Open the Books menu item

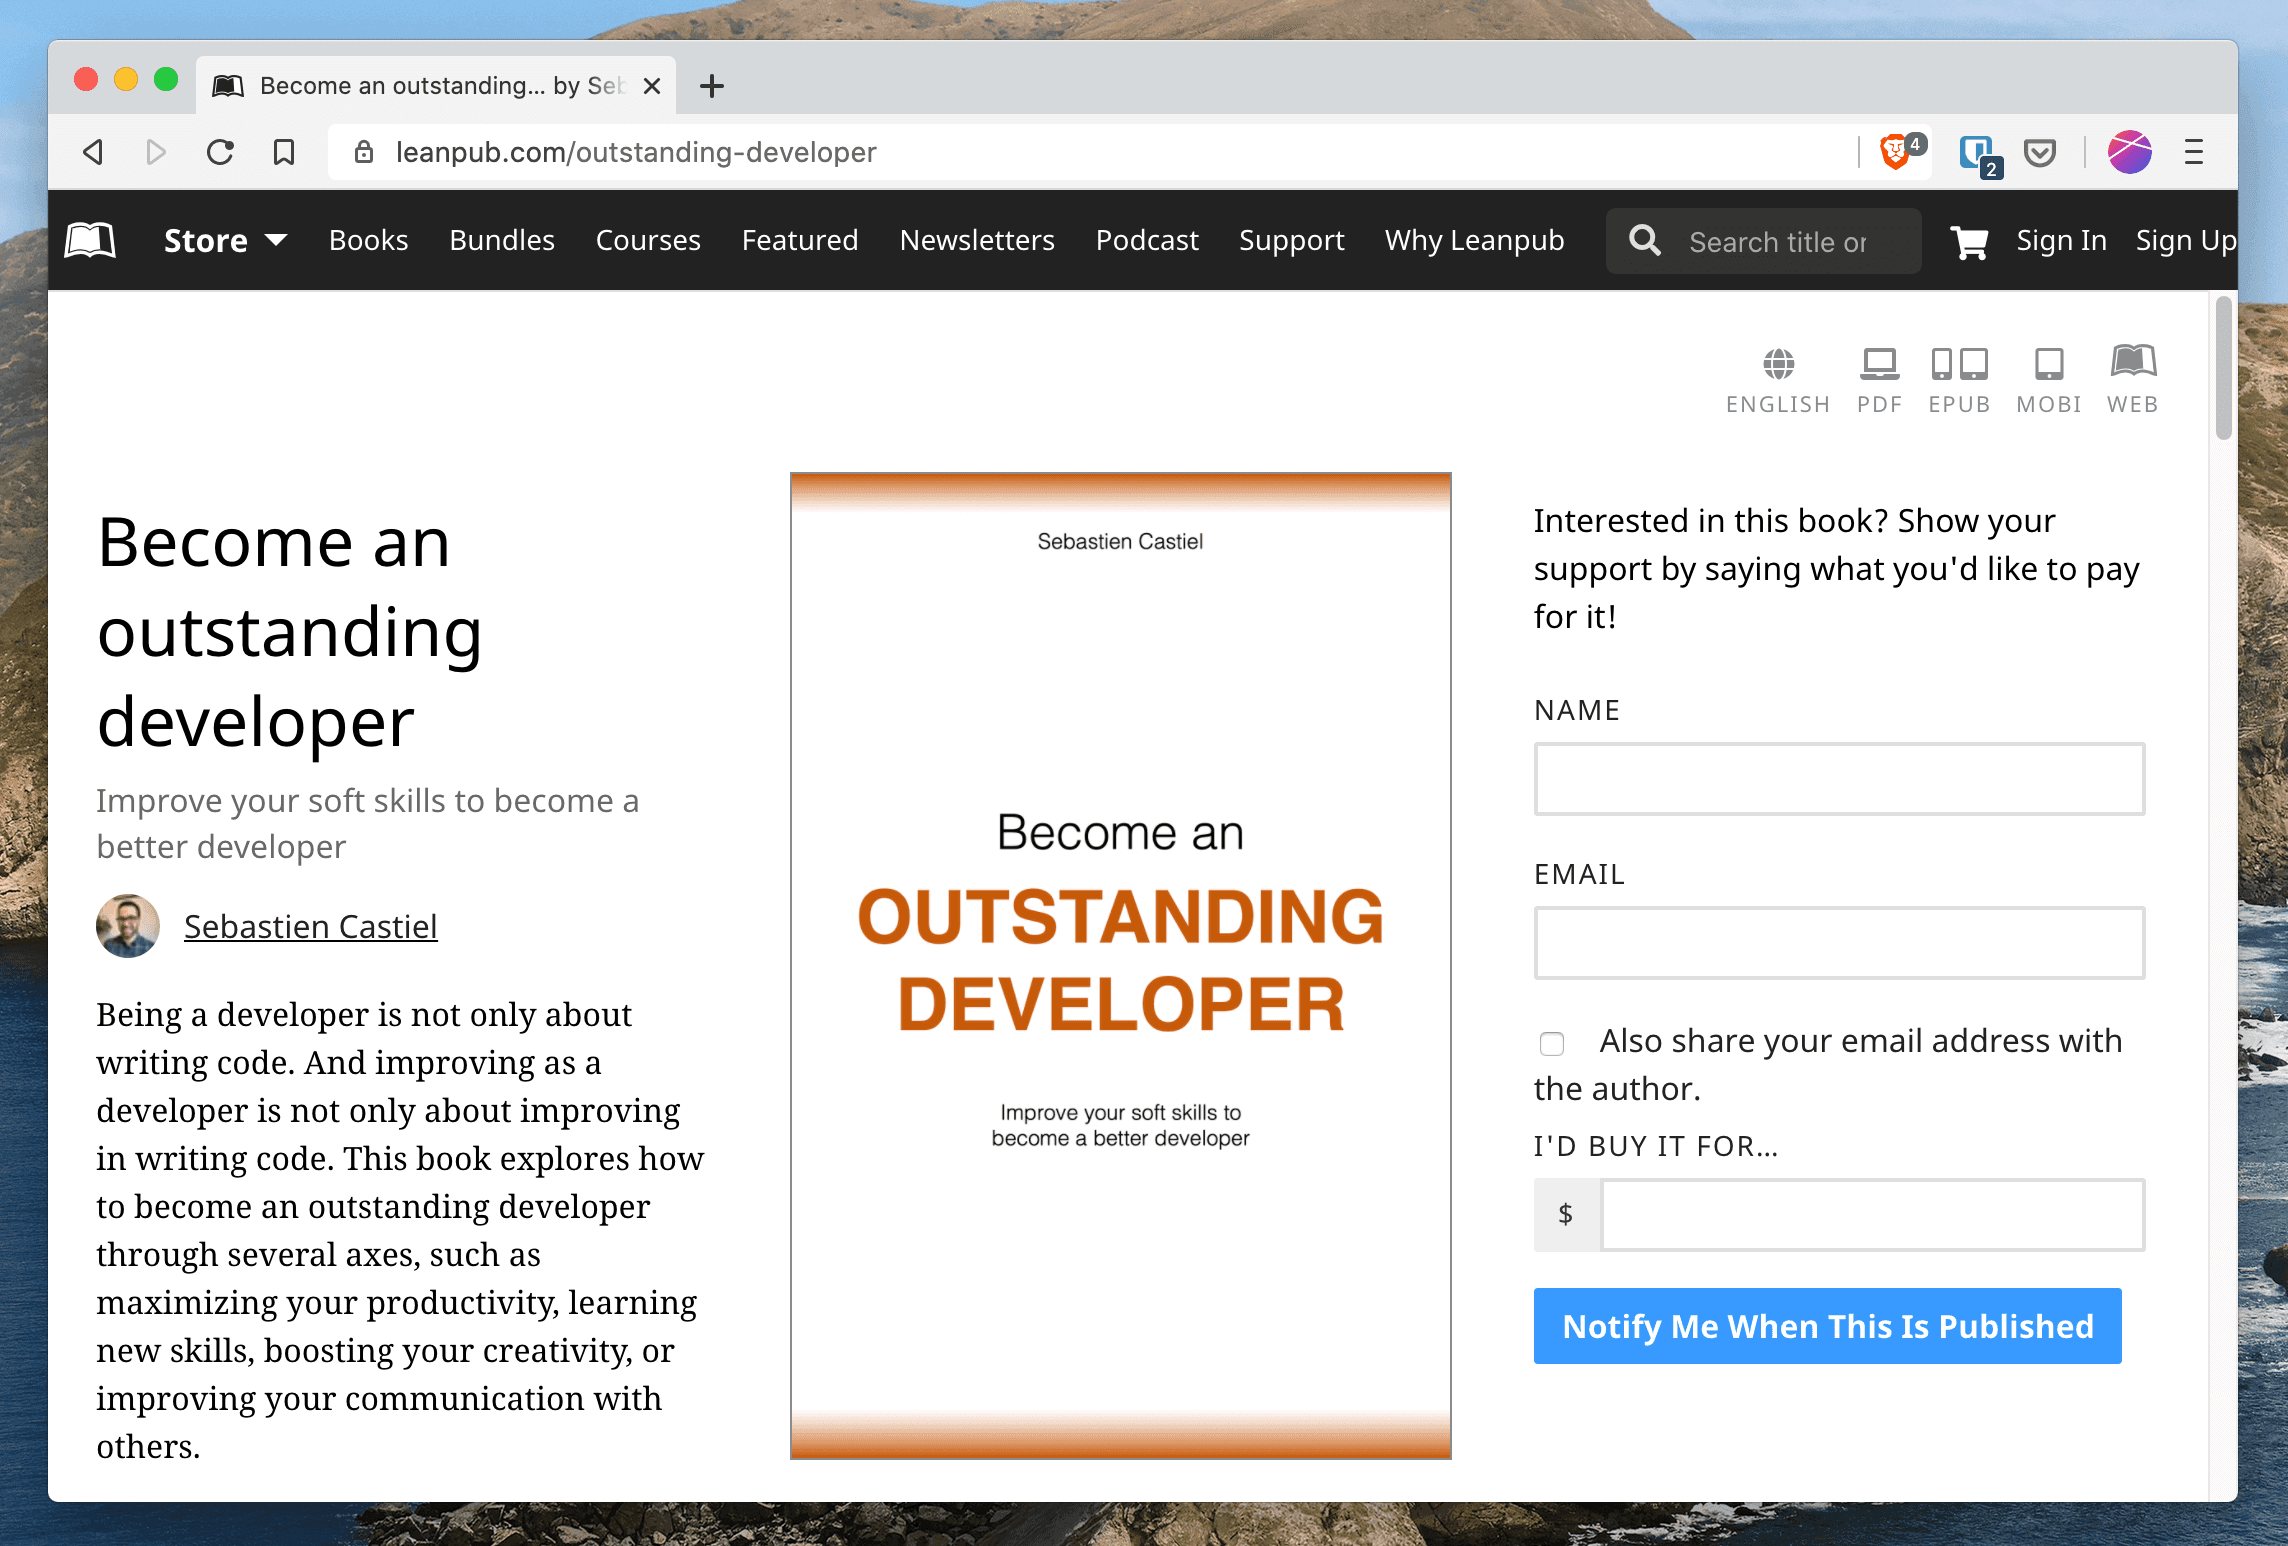[x=369, y=238]
